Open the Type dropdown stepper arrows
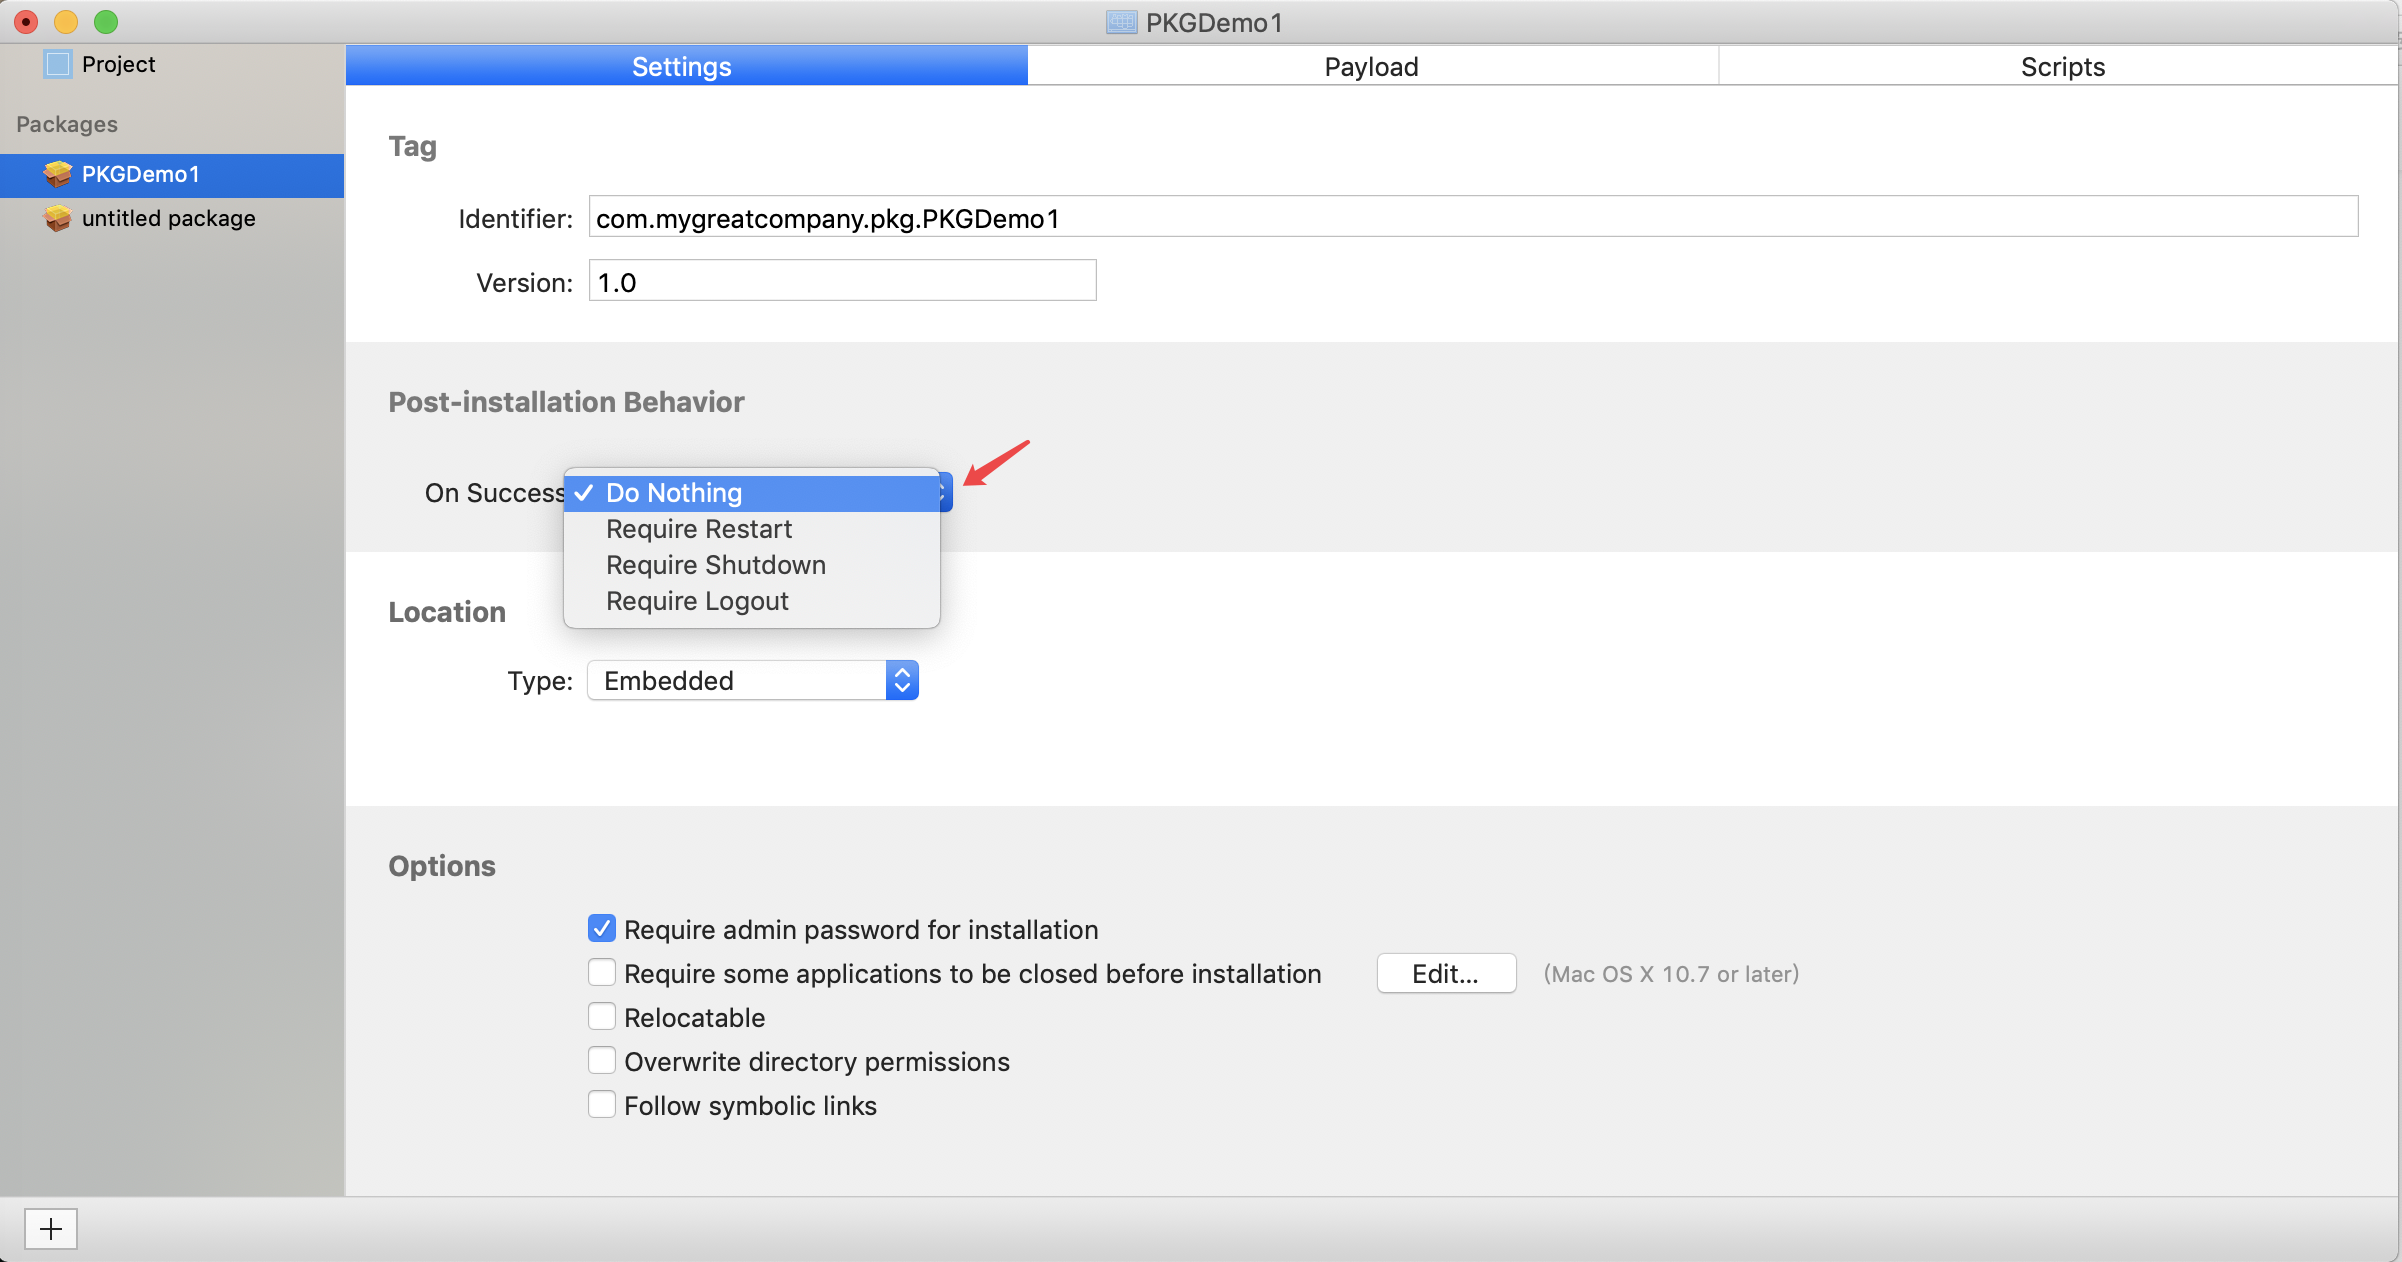Image resolution: width=2402 pixels, height=1262 pixels. [x=901, y=680]
